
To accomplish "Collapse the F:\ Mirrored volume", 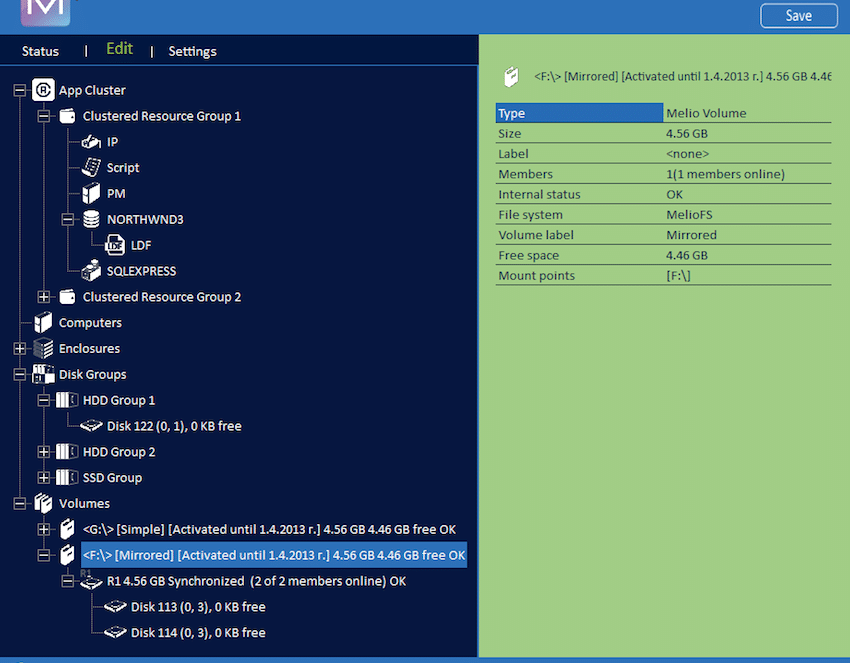I will pos(43,555).
